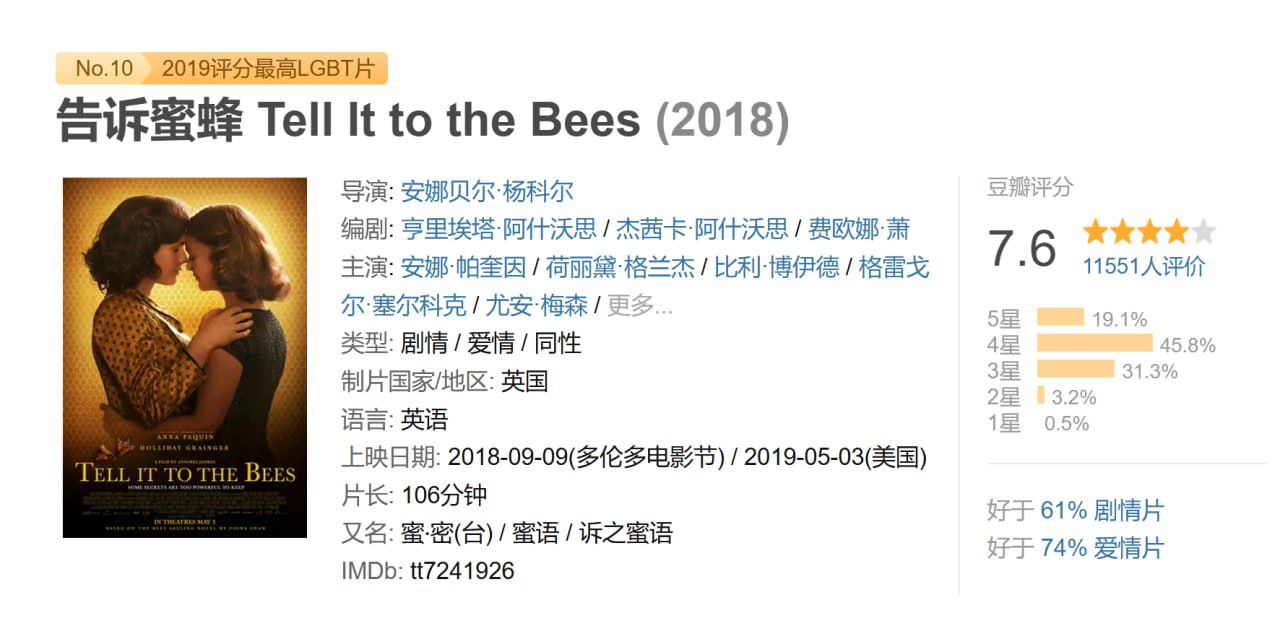Expand cast list with 更多...

point(640,305)
